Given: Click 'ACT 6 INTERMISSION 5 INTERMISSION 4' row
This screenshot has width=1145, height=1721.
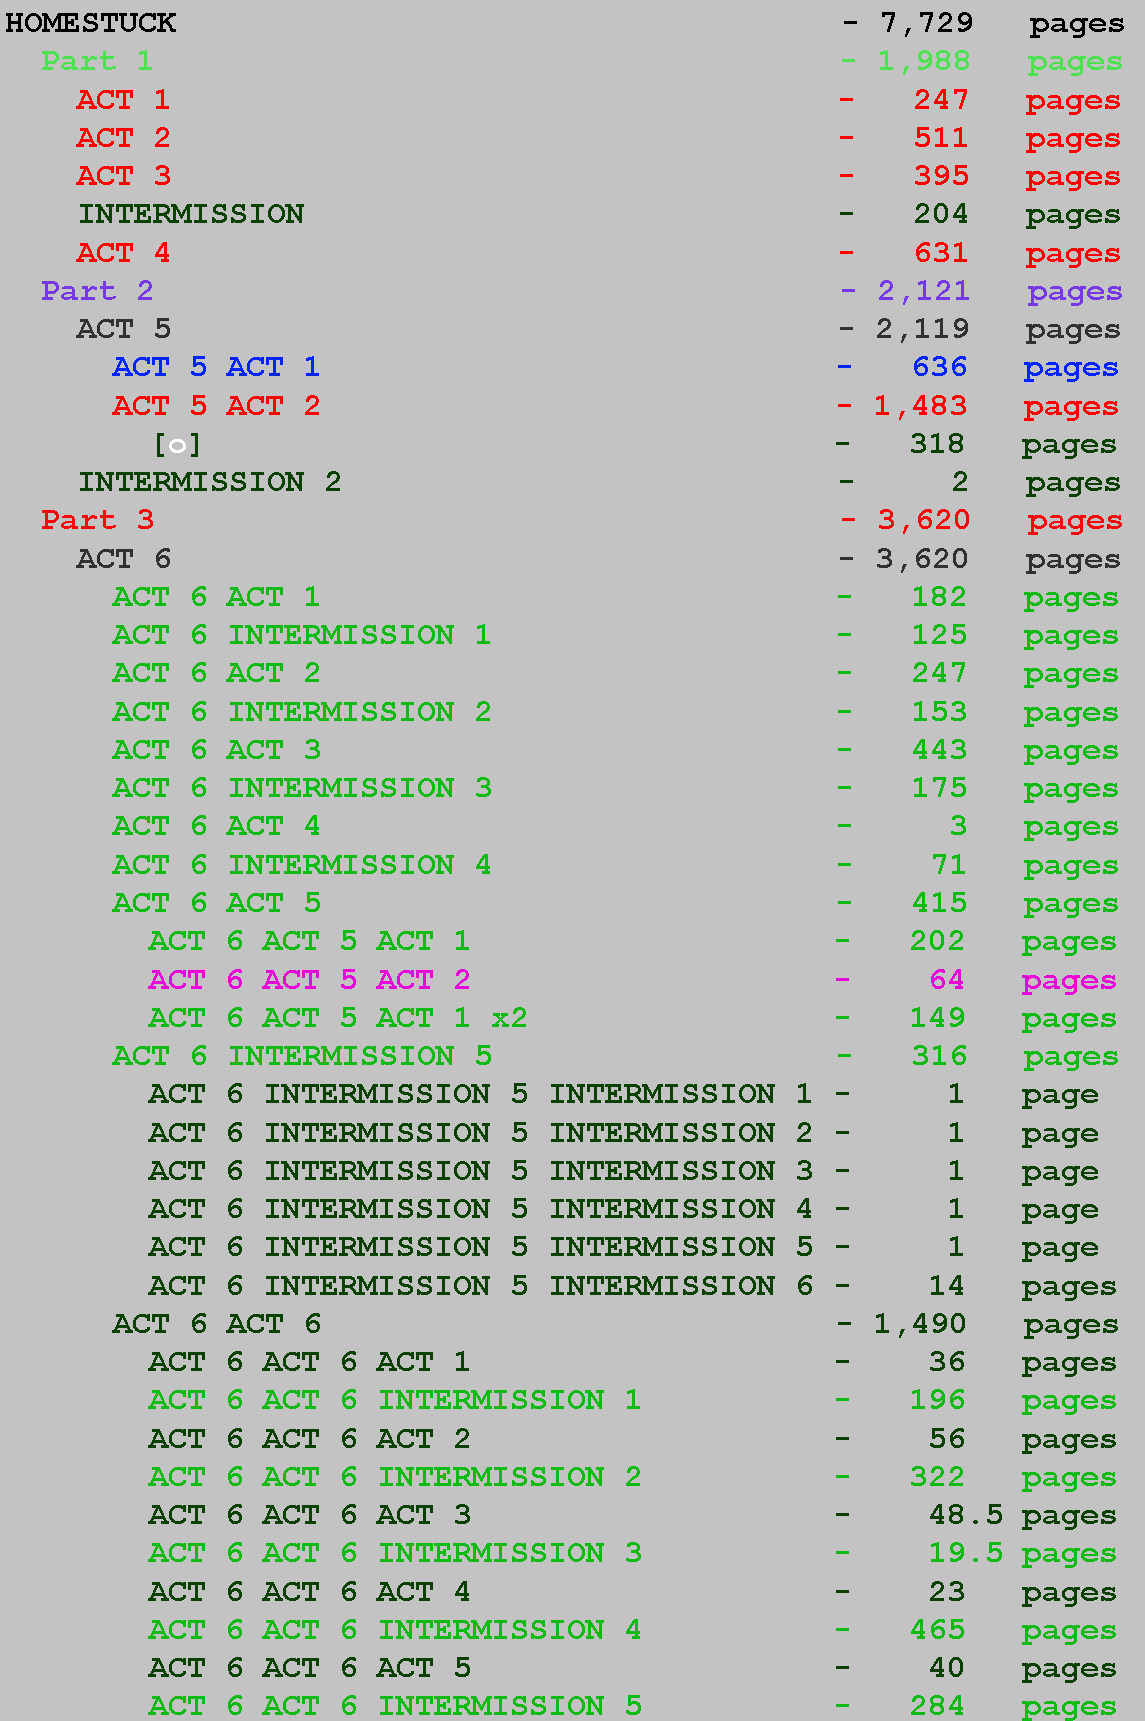Looking at the screenshot, I should click(480, 1209).
